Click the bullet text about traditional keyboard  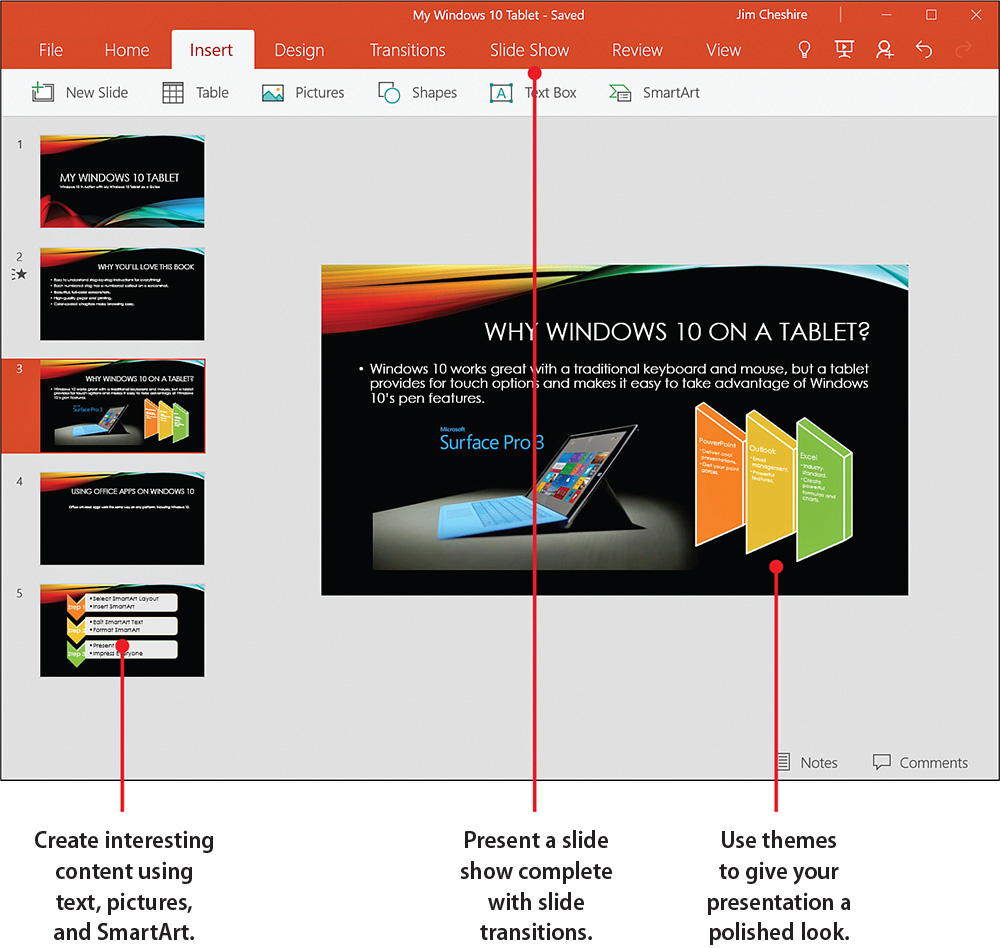(x=619, y=383)
